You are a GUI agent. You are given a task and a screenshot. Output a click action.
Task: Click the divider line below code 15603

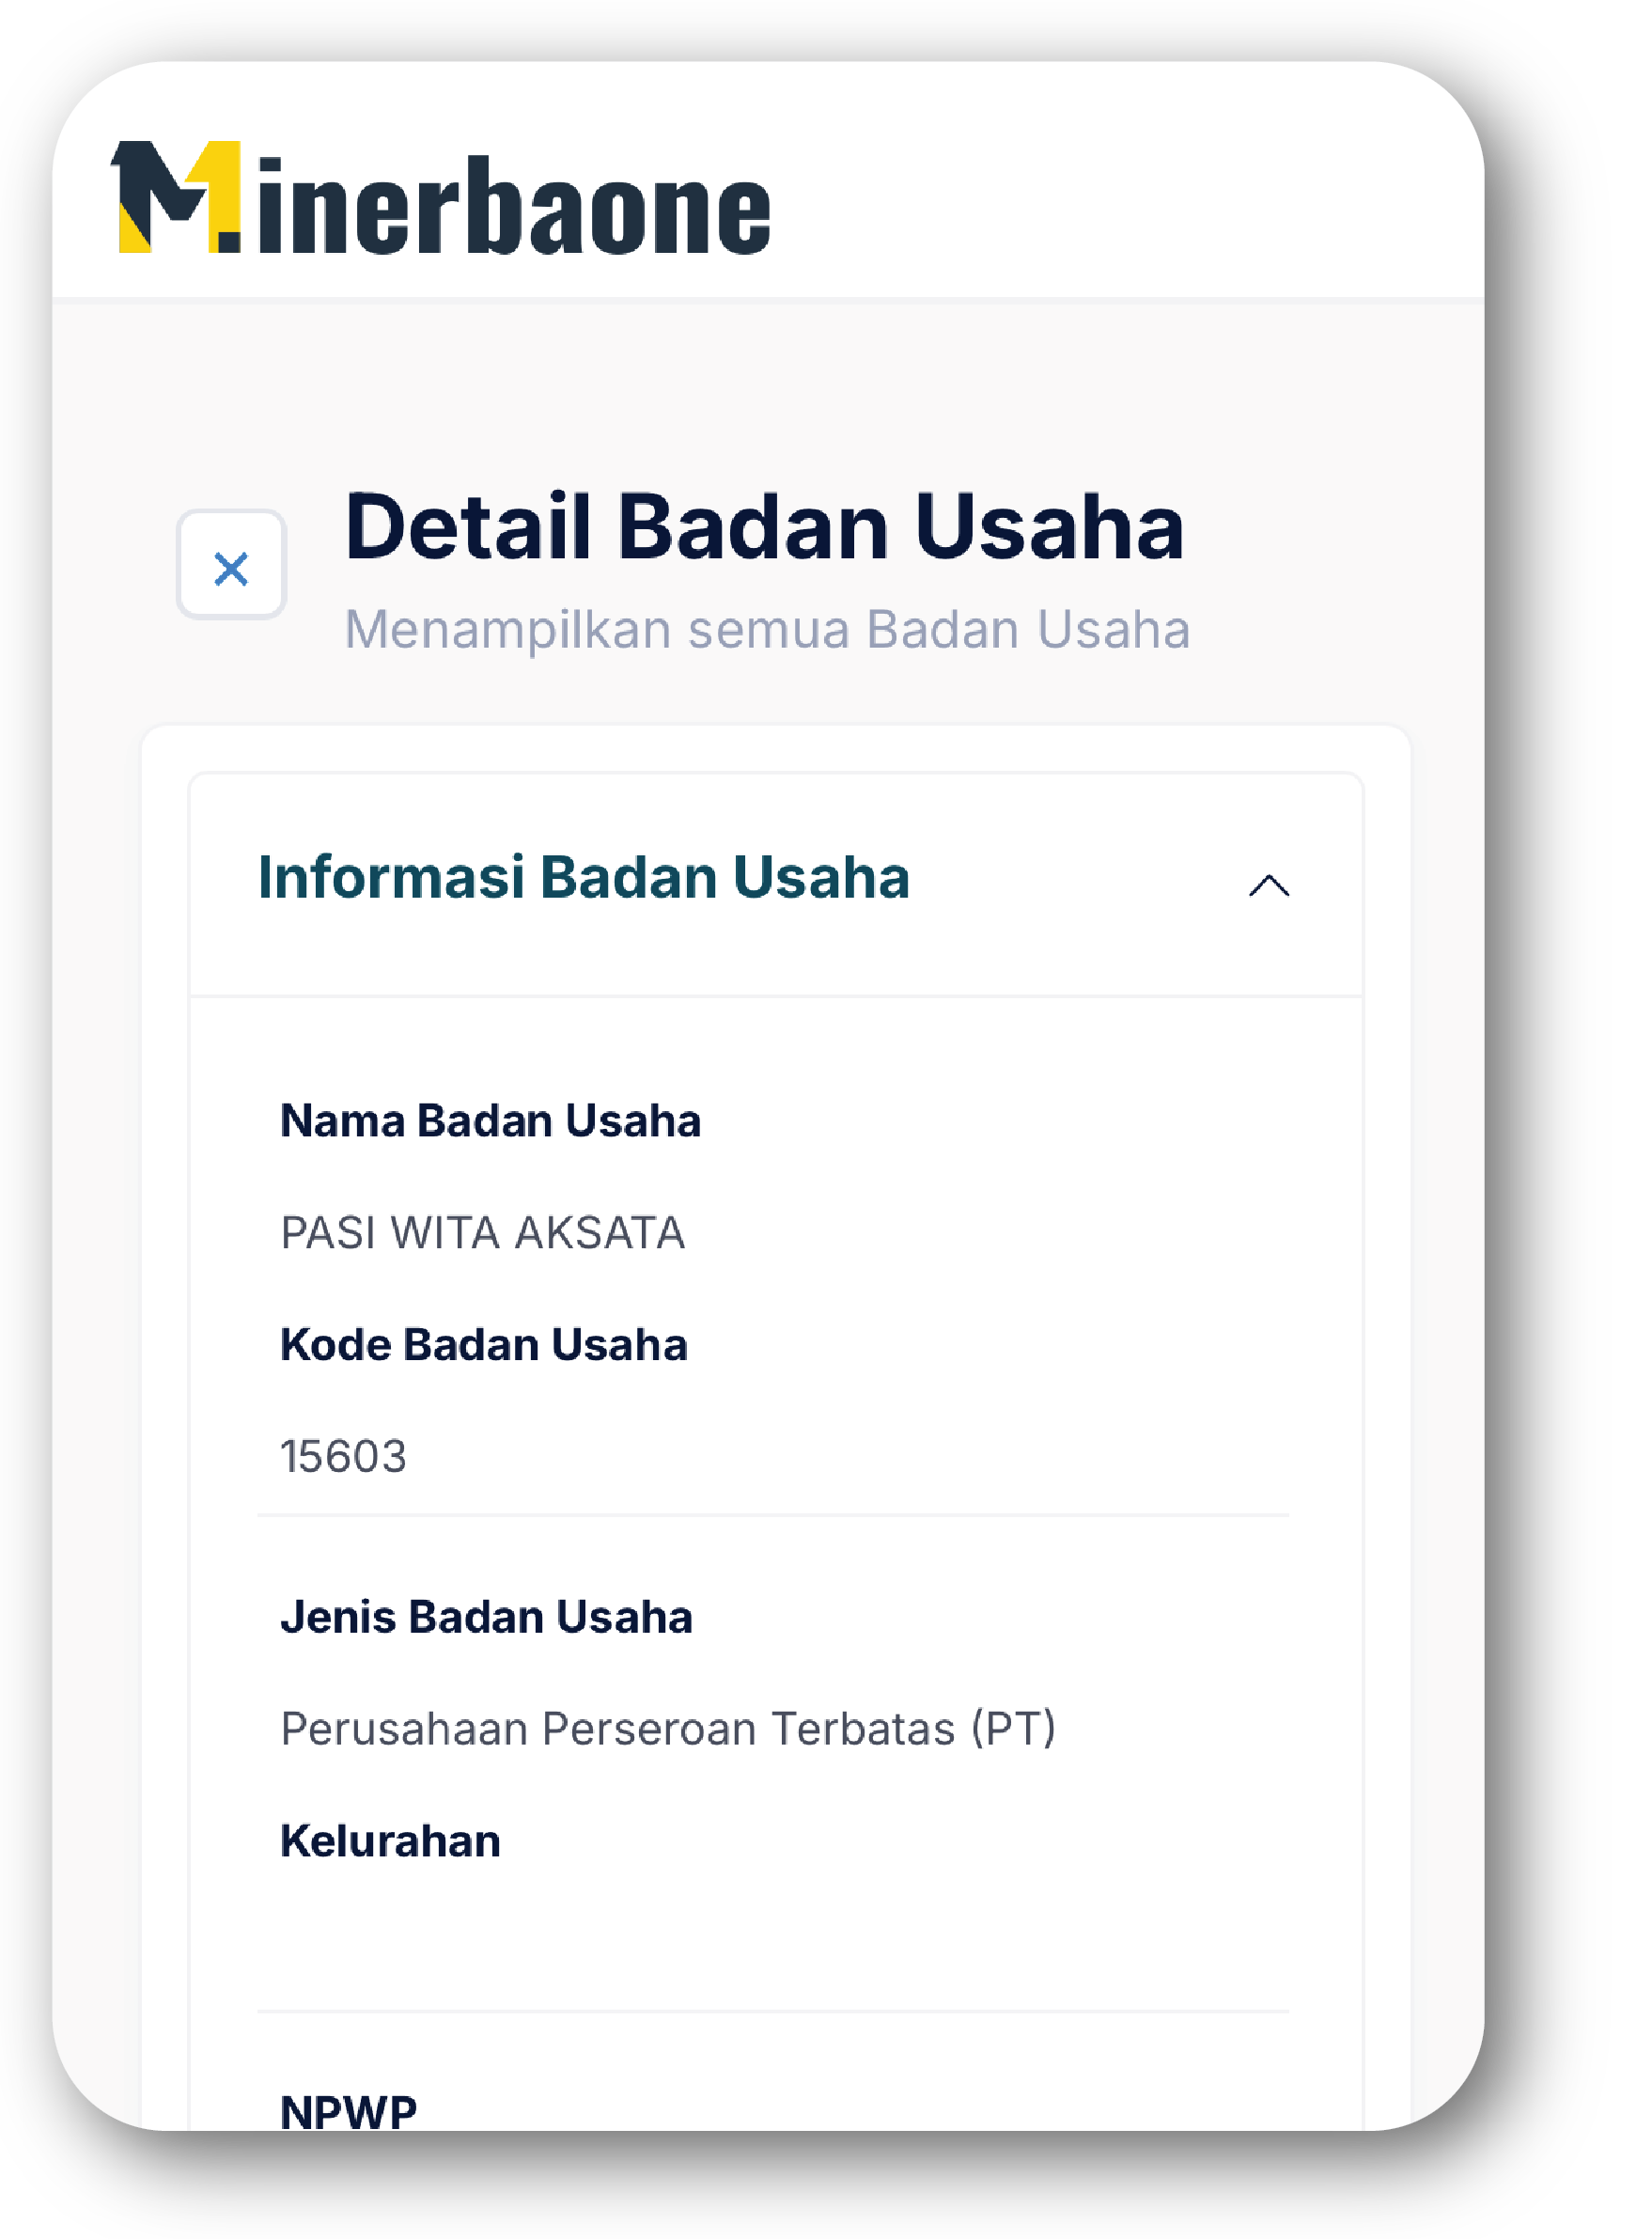(x=772, y=1515)
